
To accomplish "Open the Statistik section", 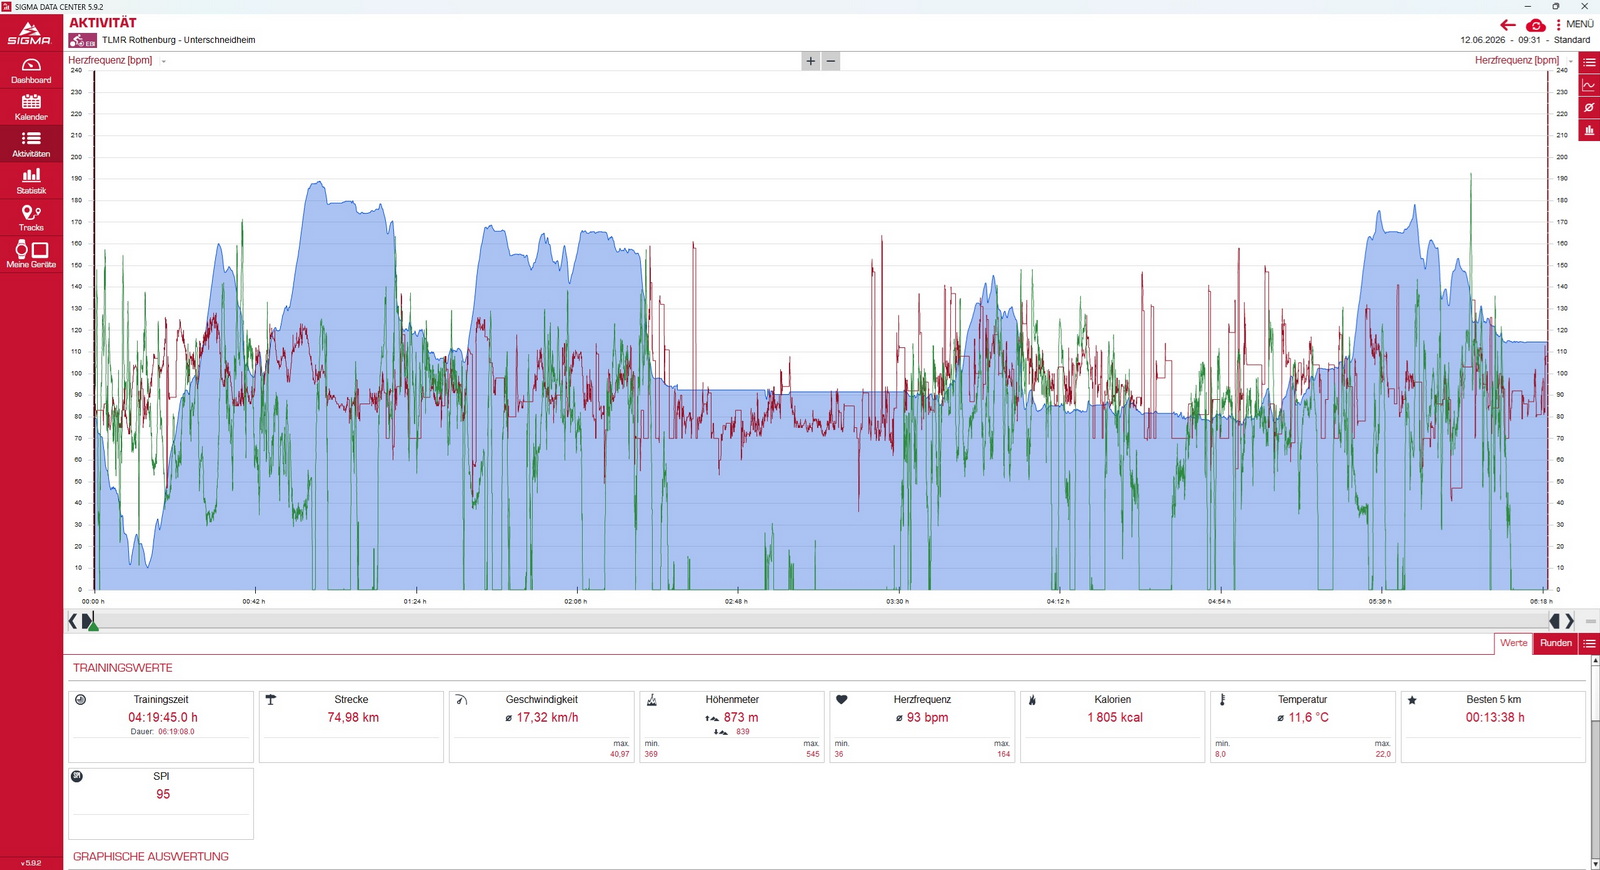I will point(31,181).
